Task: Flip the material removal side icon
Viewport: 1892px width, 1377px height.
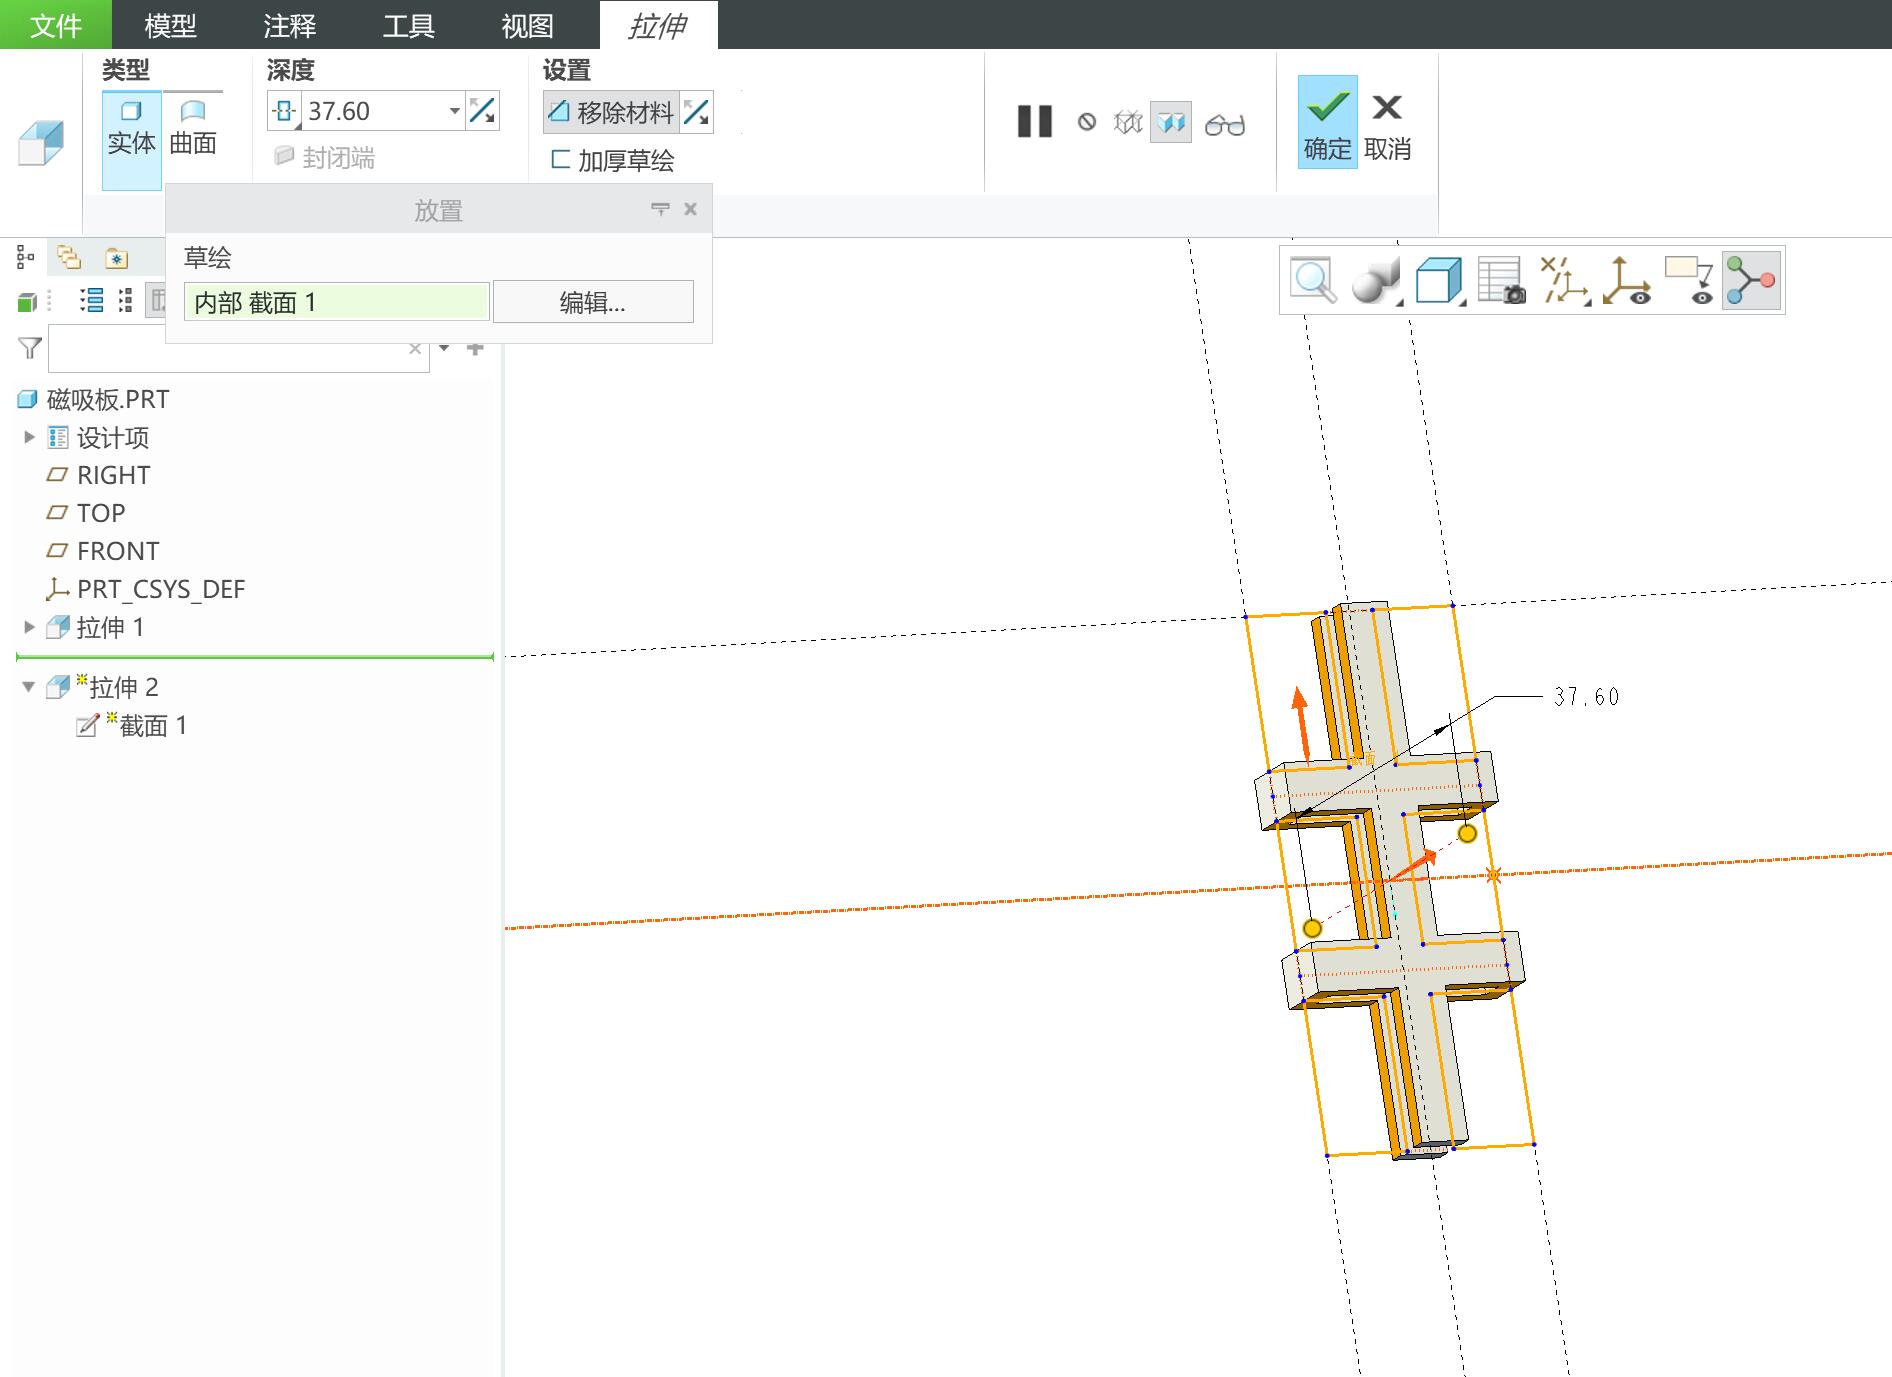Action: 697,112
